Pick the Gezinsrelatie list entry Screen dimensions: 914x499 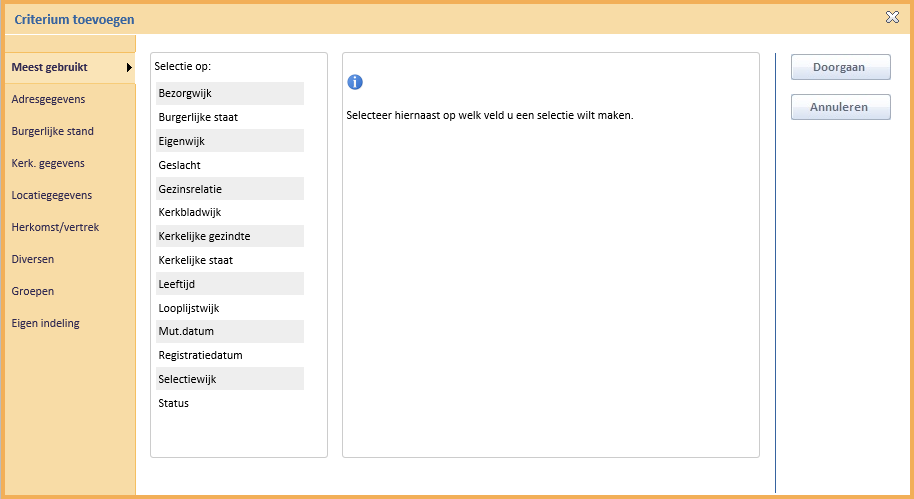pyautogui.click(x=230, y=189)
